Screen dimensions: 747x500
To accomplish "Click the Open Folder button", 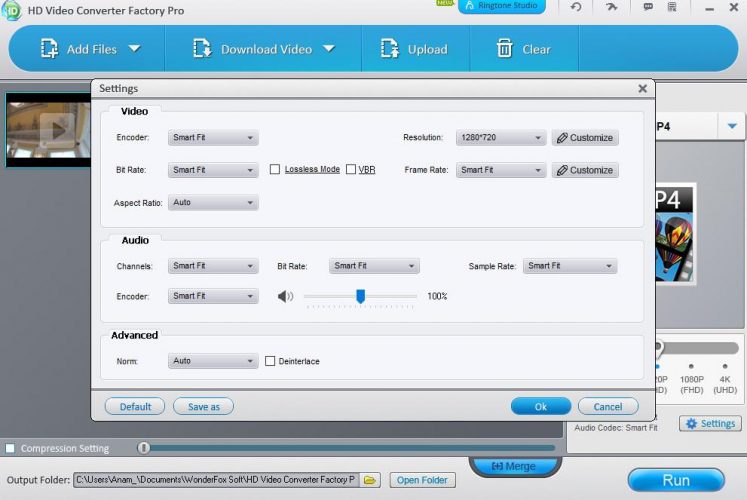I will (422, 480).
